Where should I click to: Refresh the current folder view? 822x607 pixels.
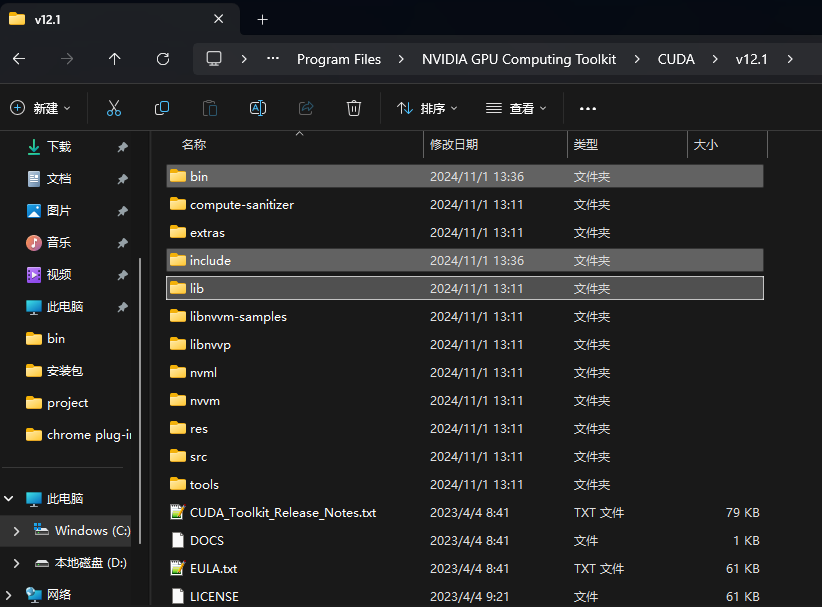tap(163, 59)
